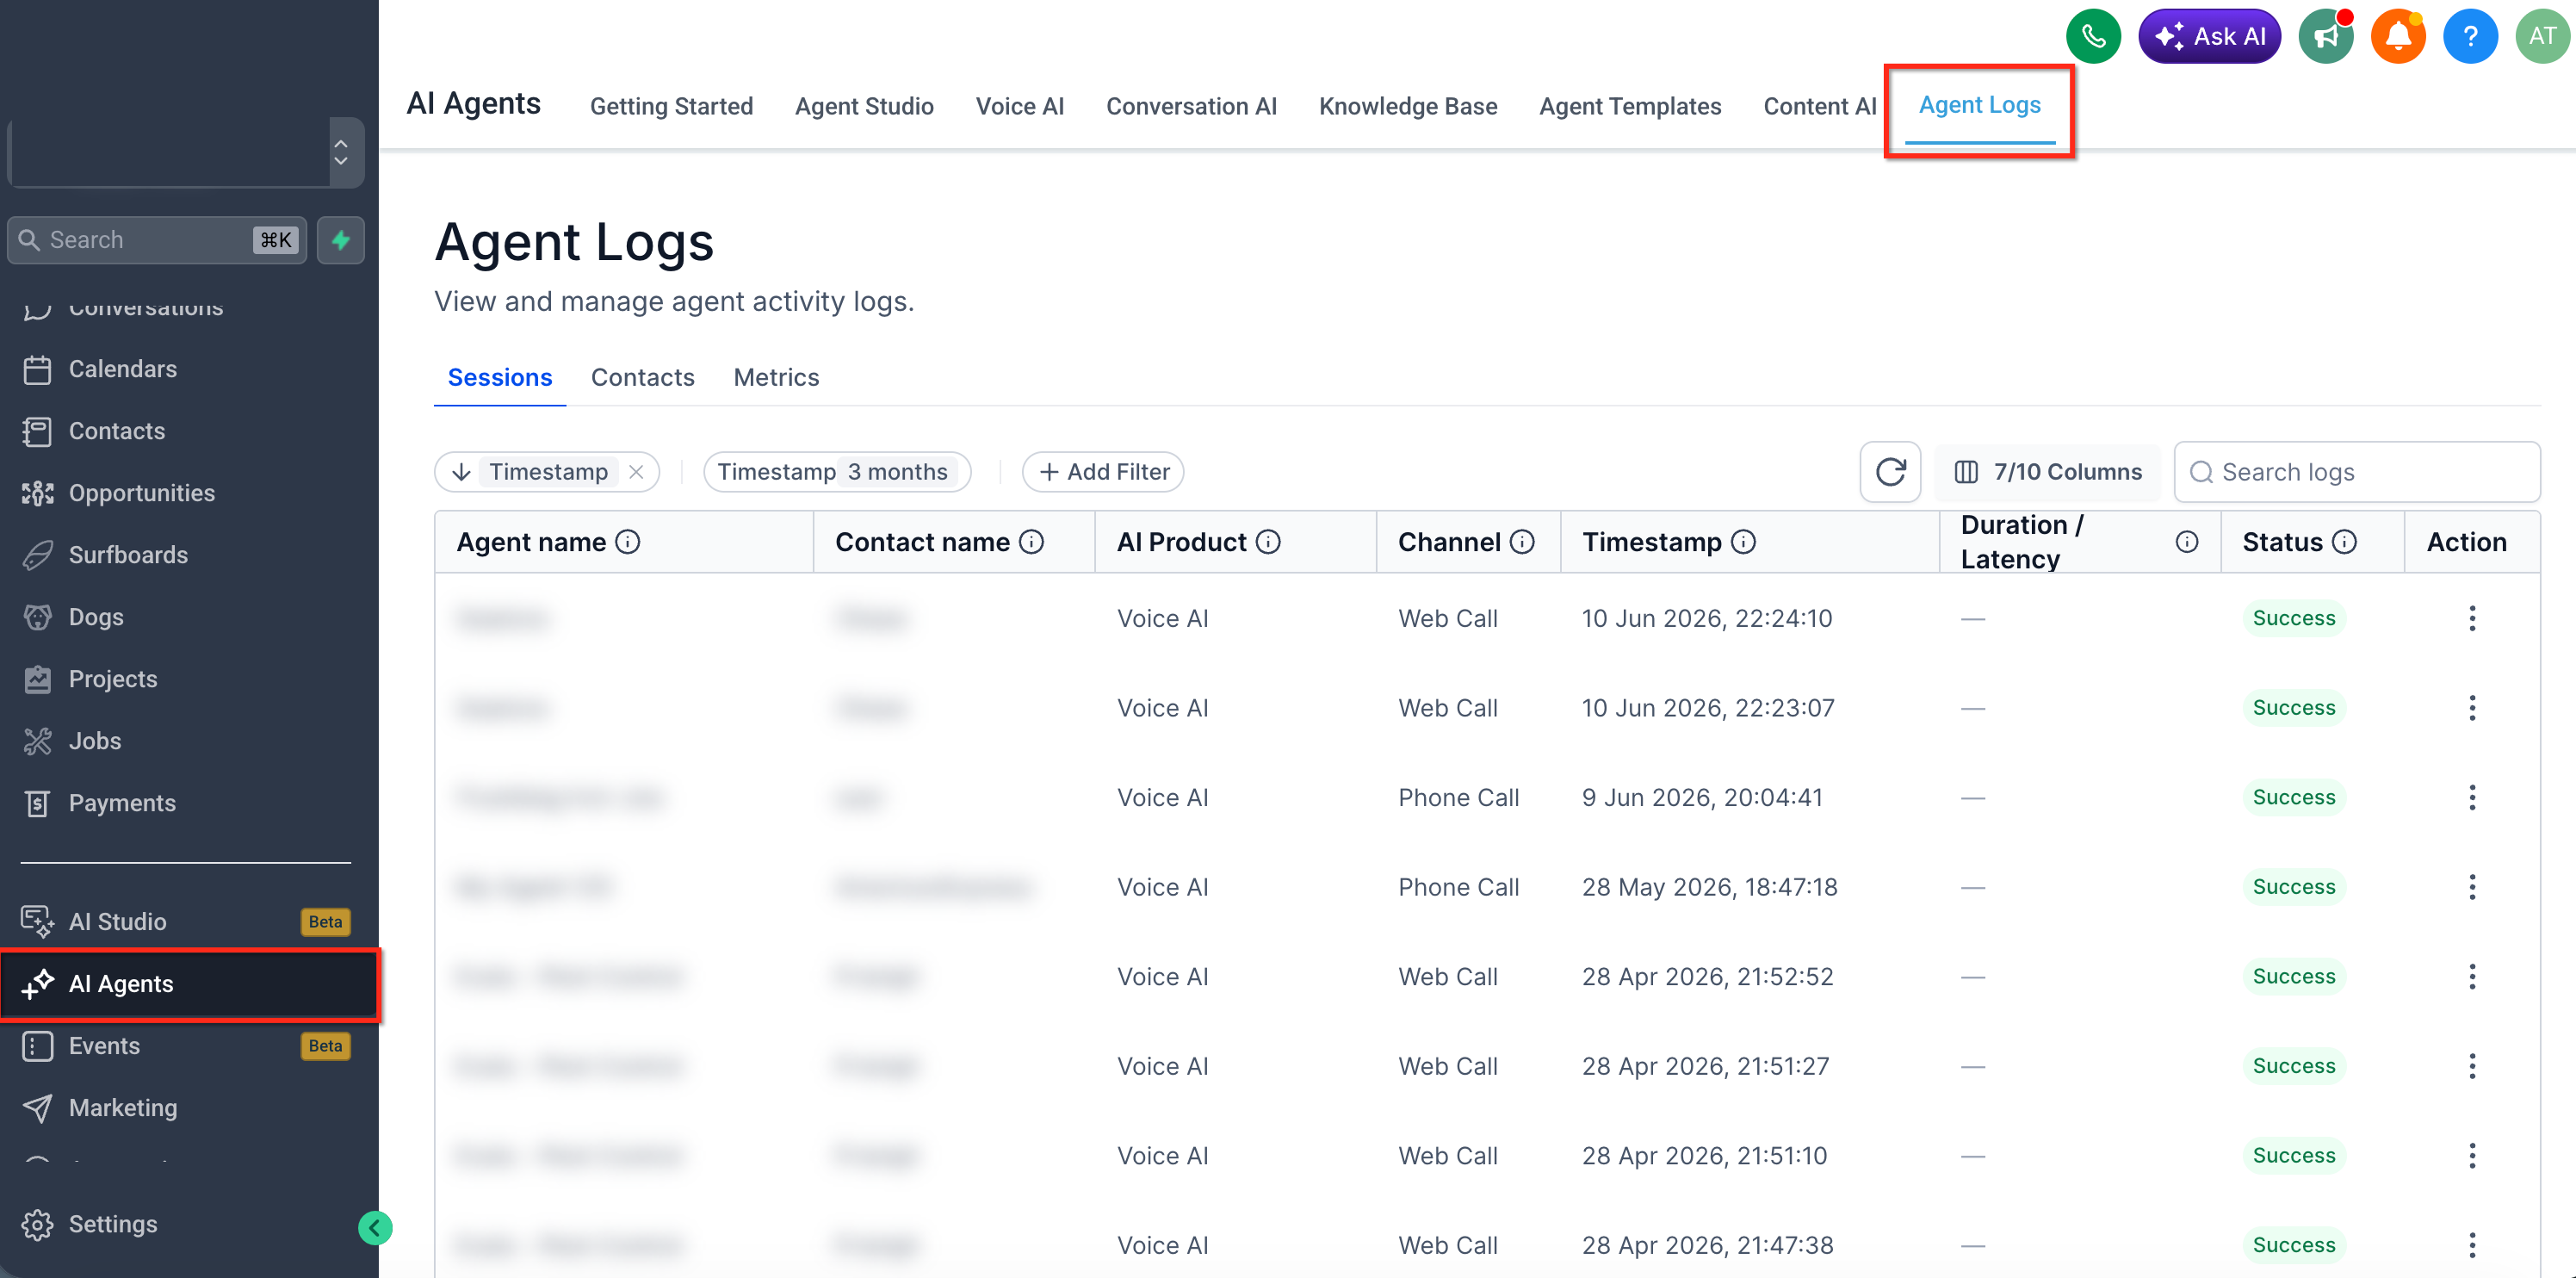Open the megaphone announcements icon
Image resolution: width=2576 pixels, height=1278 pixels.
pyautogui.click(x=2326, y=37)
